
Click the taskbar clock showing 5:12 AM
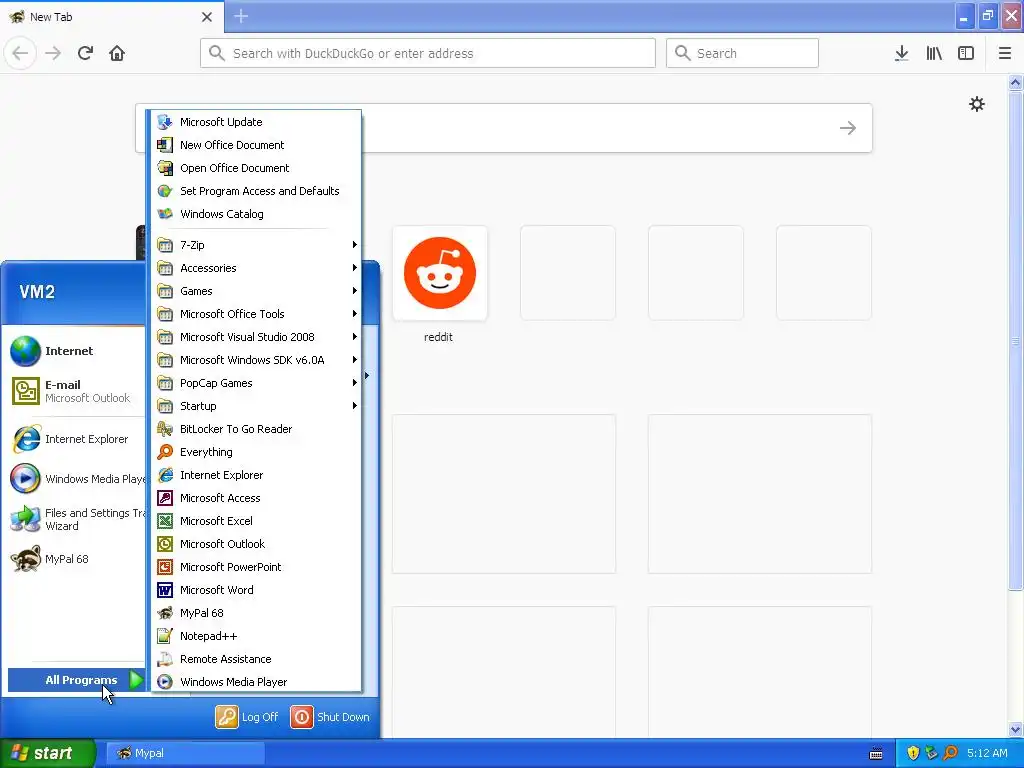pos(987,753)
